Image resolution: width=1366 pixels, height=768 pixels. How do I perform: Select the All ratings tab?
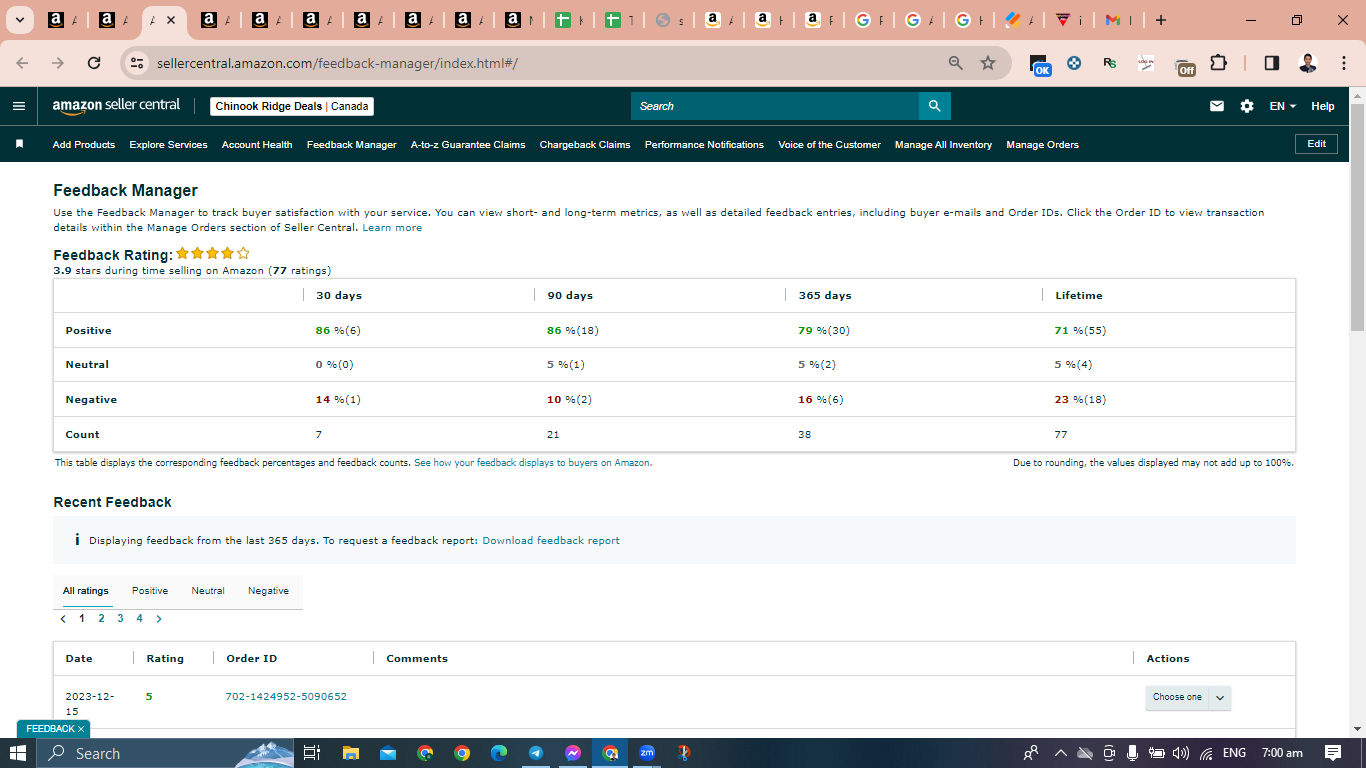[x=86, y=591]
